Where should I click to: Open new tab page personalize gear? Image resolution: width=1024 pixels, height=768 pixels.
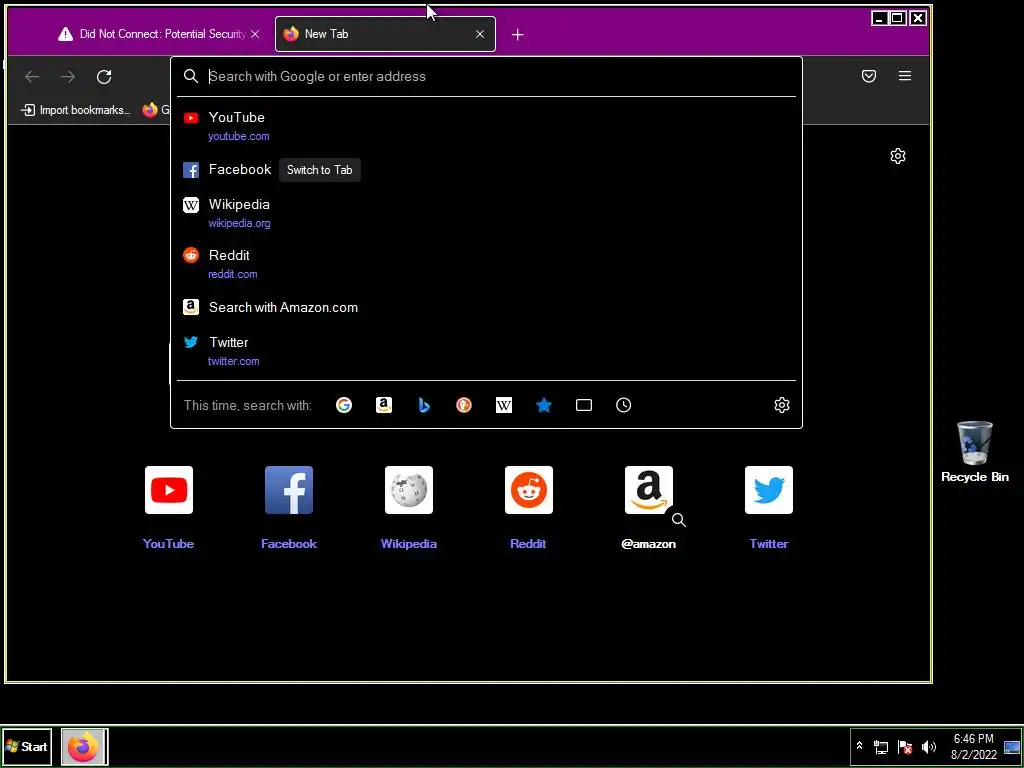pyautogui.click(x=898, y=155)
